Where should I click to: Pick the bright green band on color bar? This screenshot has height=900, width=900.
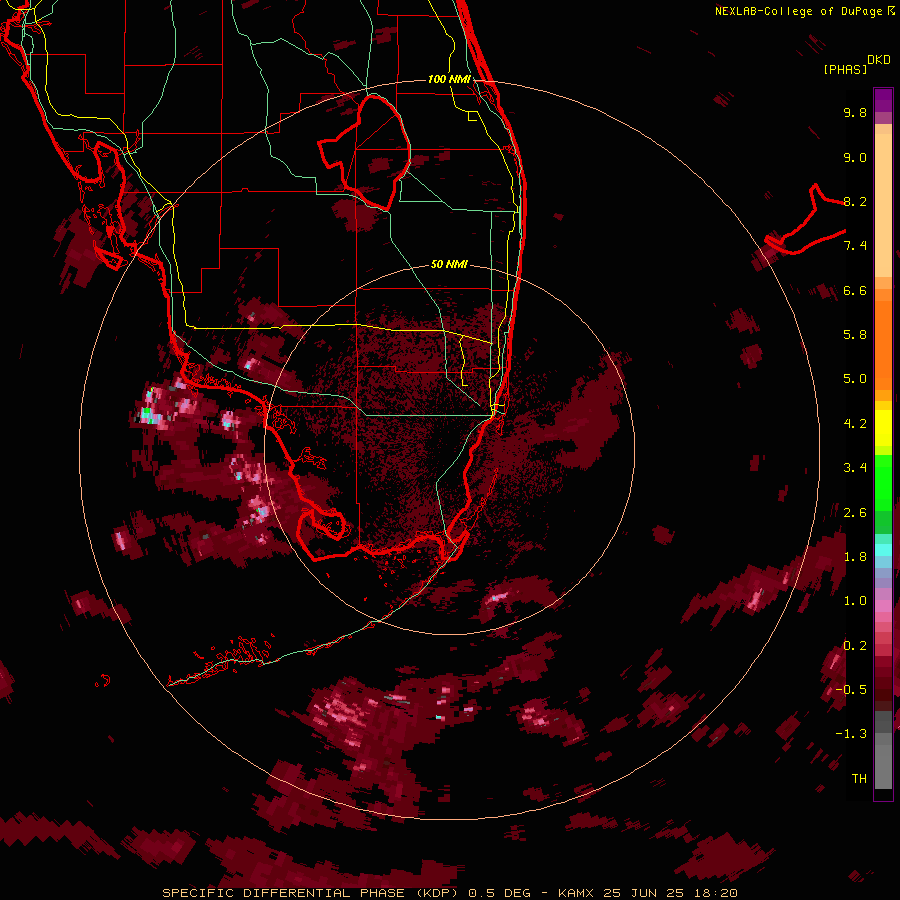[883, 483]
